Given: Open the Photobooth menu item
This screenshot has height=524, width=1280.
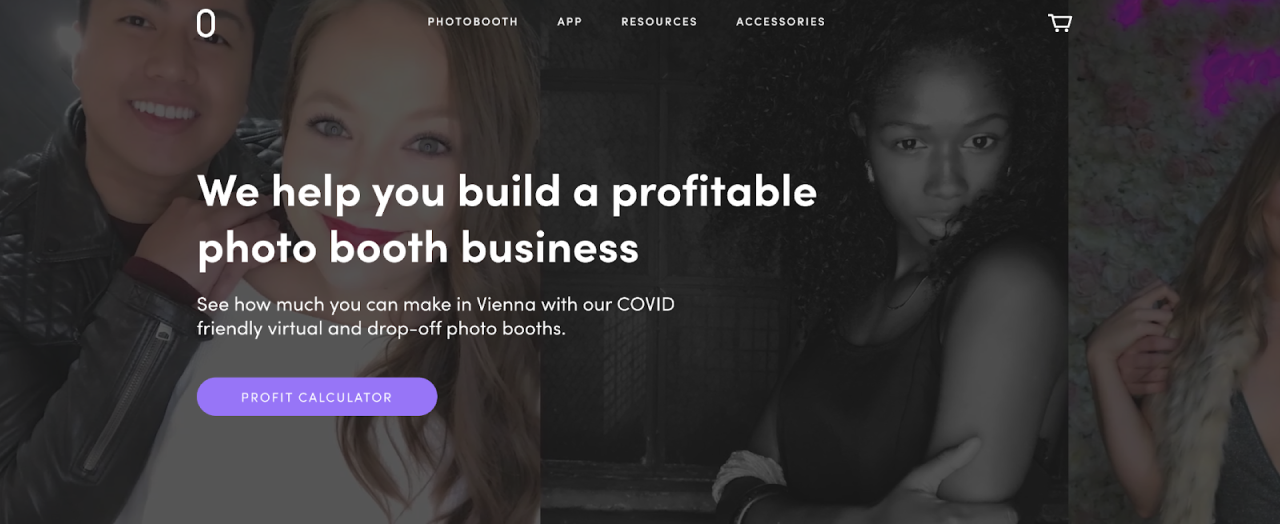Looking at the screenshot, I should point(473,22).
